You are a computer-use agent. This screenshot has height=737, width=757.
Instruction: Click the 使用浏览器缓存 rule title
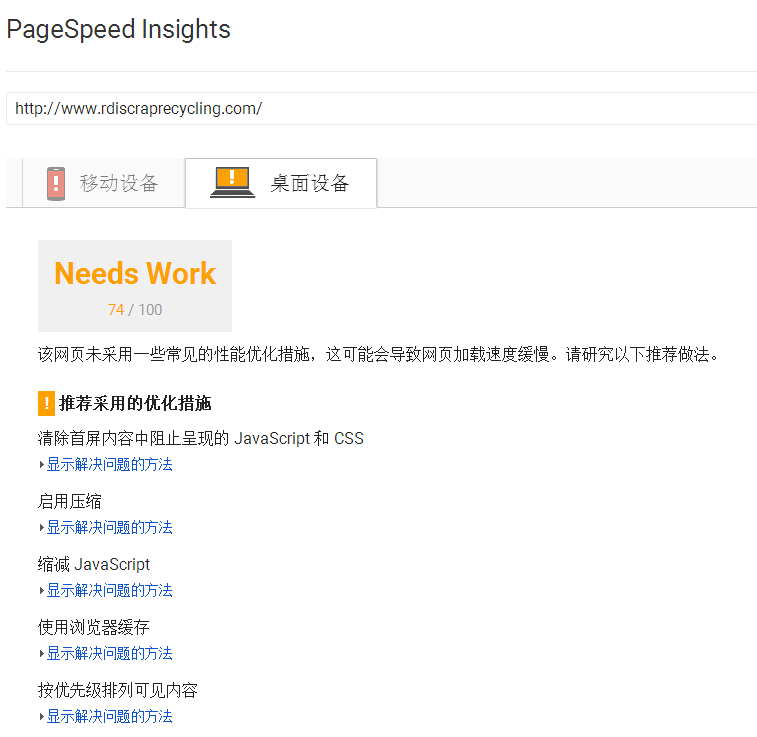tap(94, 627)
